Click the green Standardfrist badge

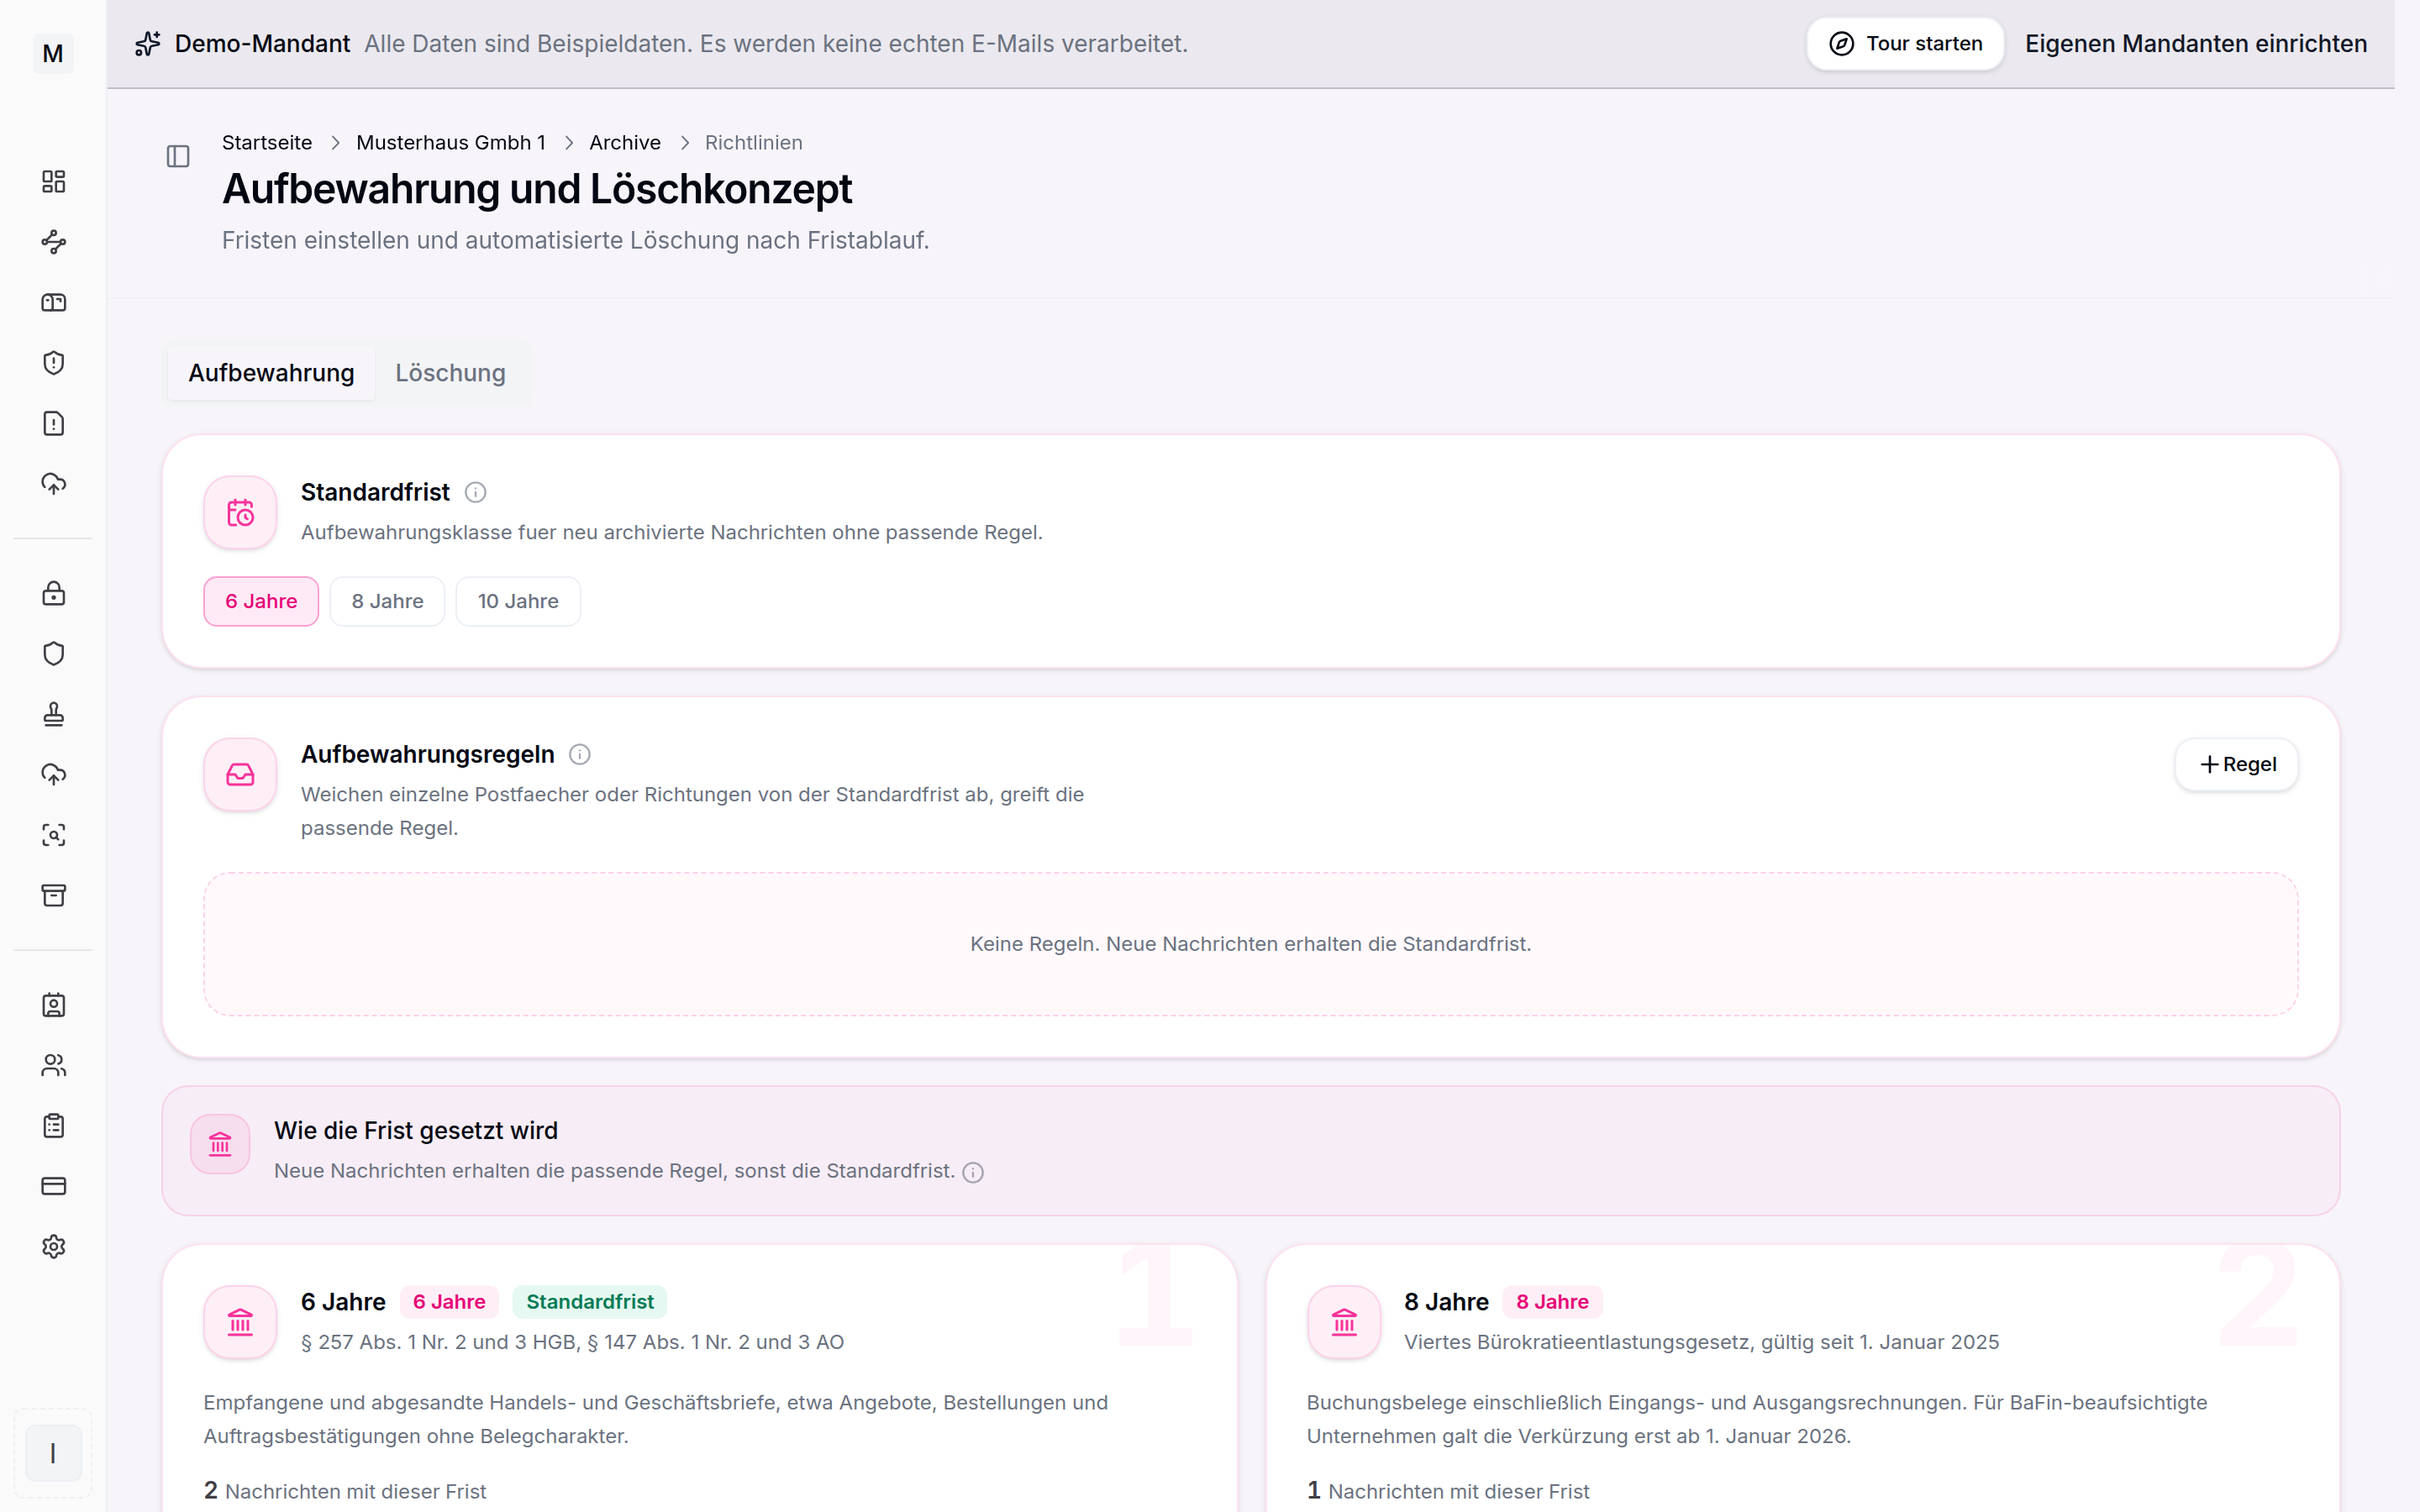click(590, 1302)
